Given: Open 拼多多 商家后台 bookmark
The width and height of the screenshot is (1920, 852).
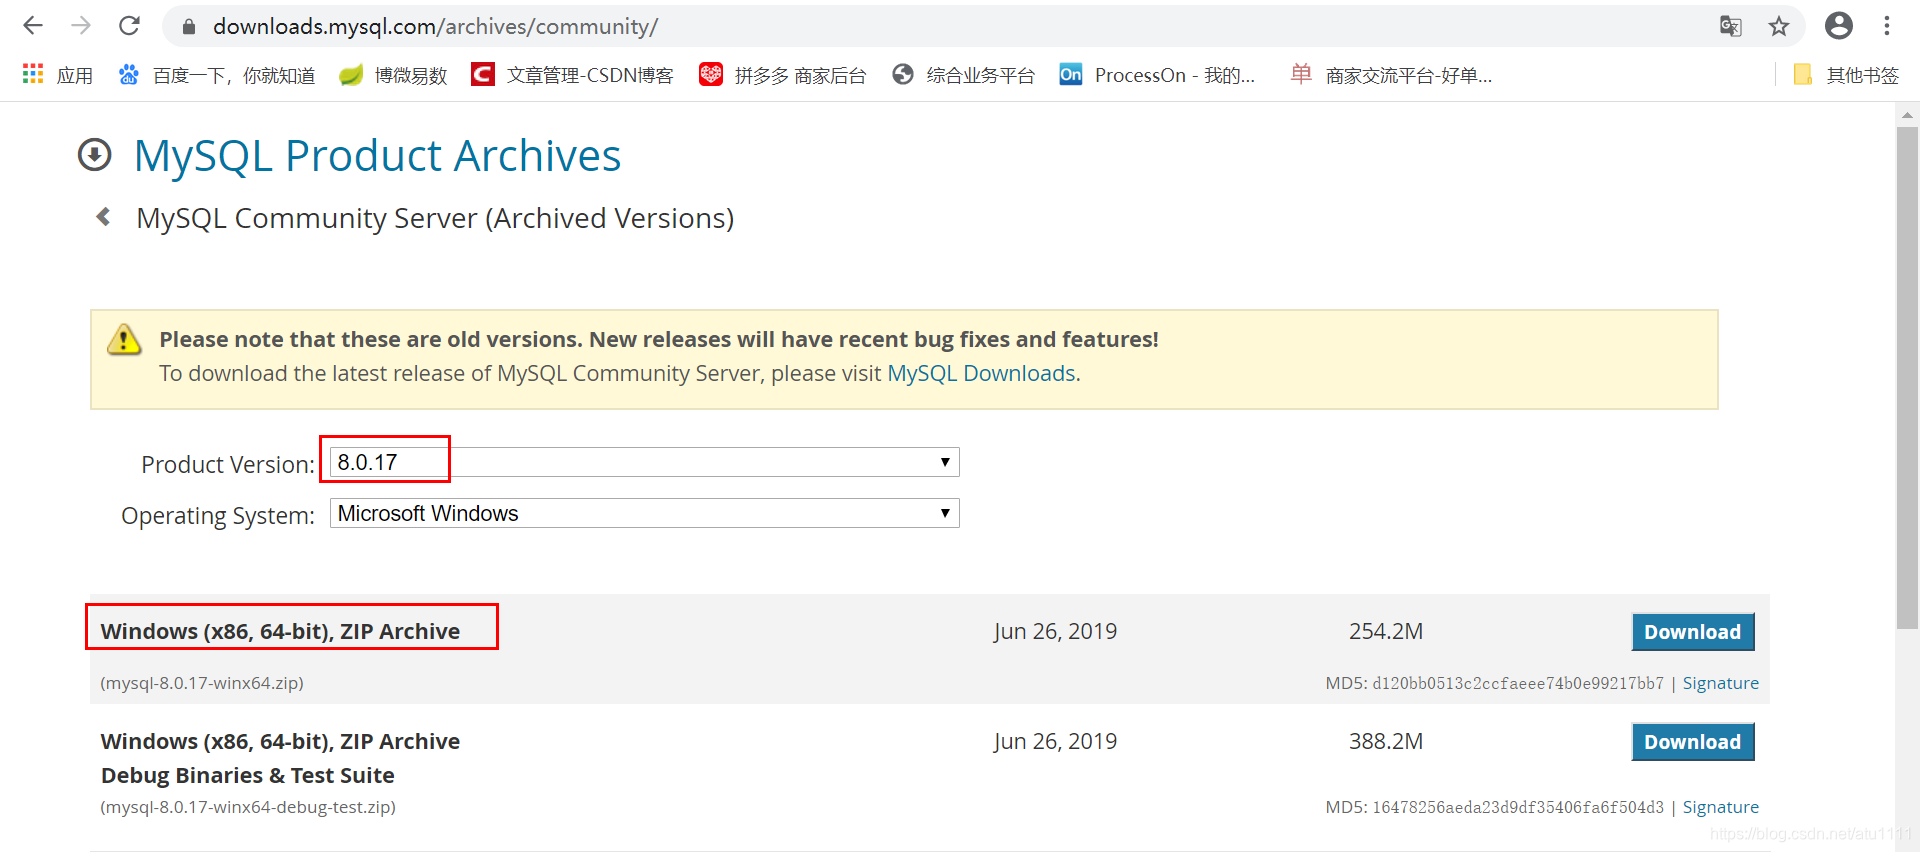Looking at the screenshot, I should (x=782, y=75).
